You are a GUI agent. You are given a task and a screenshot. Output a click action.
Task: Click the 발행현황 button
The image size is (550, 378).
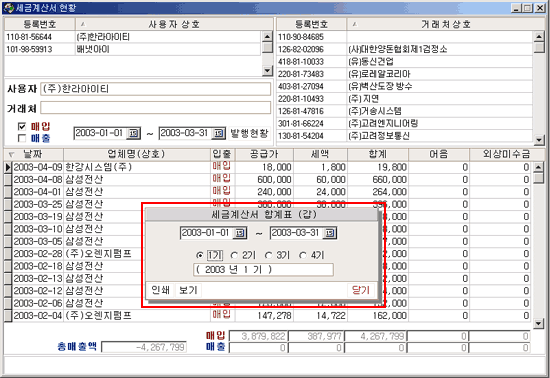(249, 133)
